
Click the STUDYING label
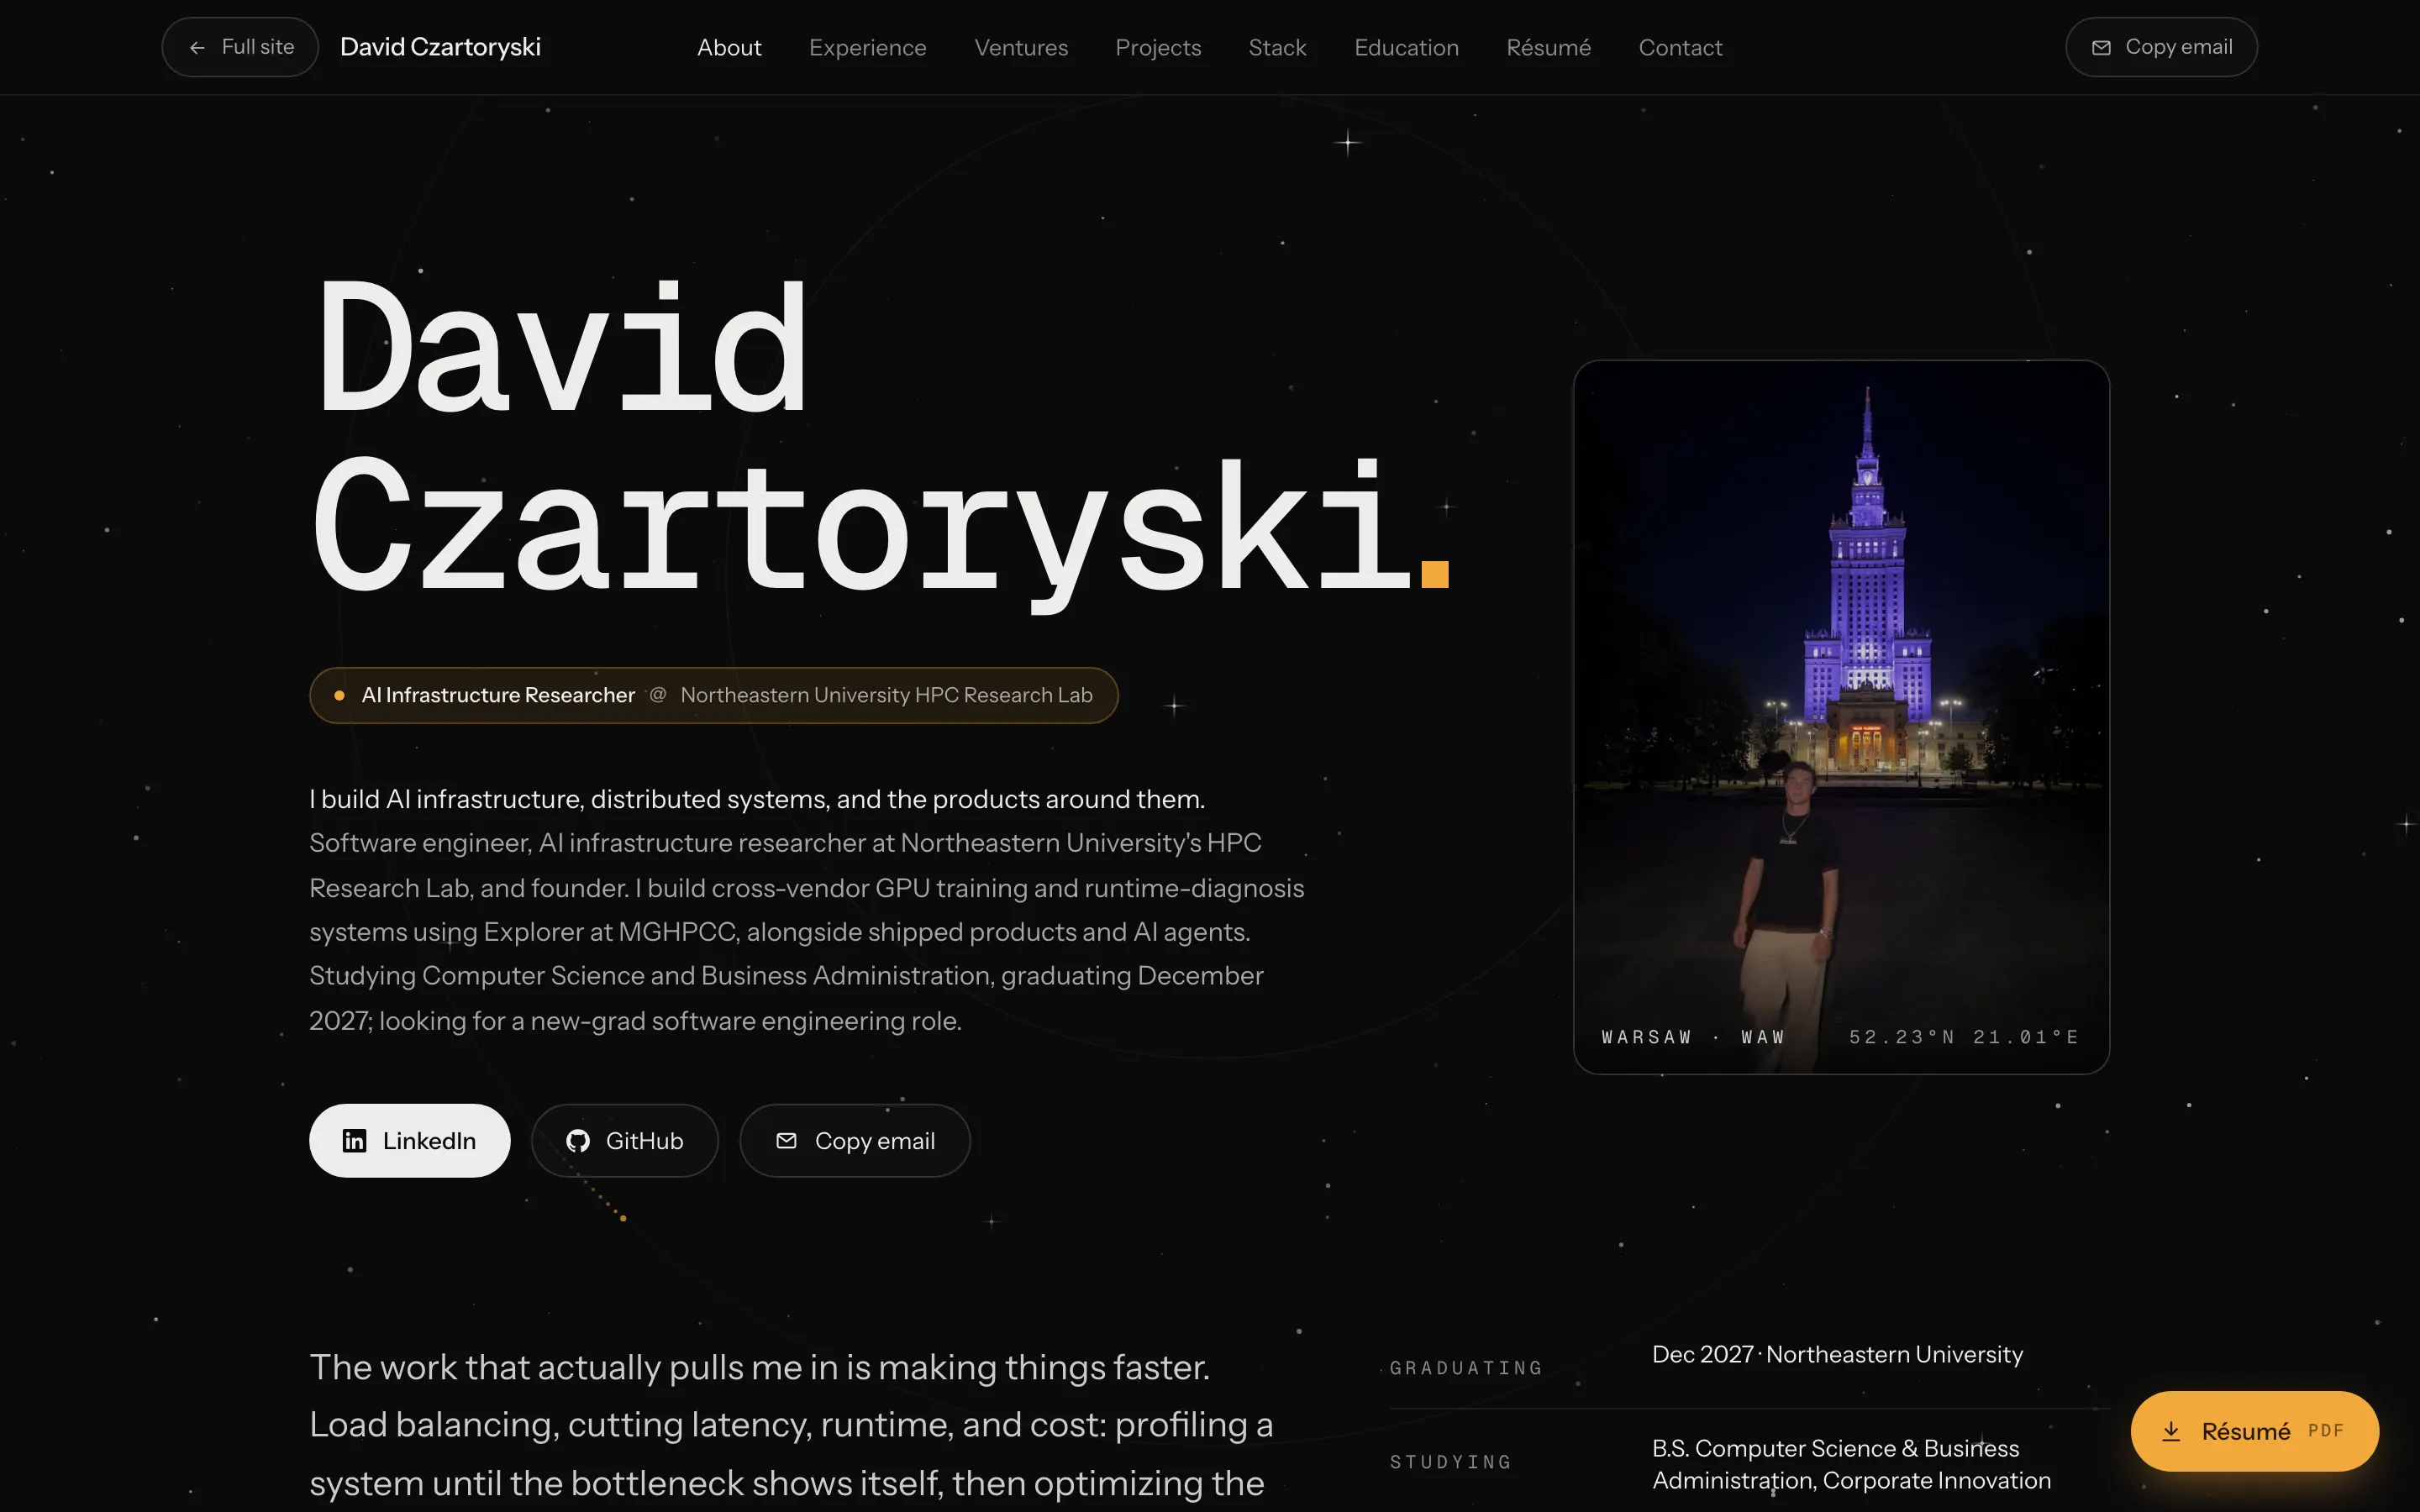click(x=1450, y=1462)
